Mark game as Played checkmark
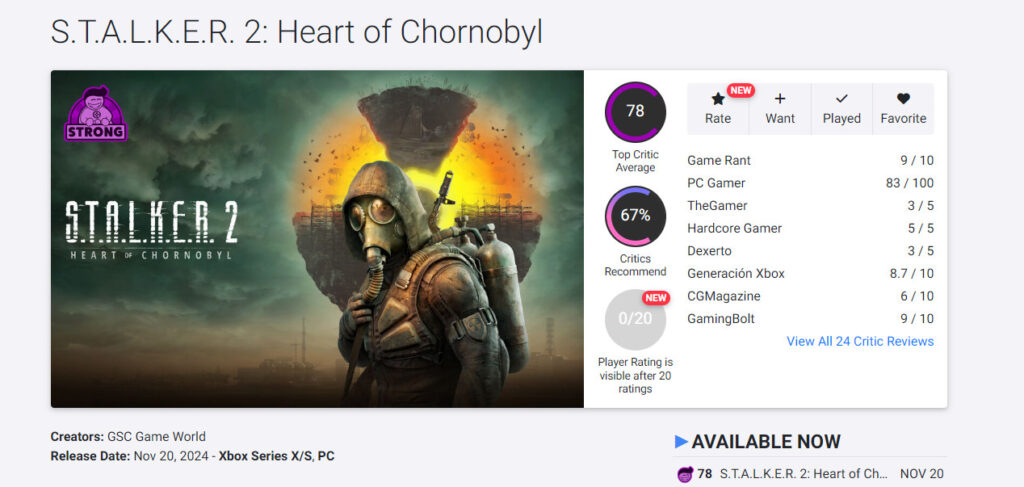Screen dimensions: 1024x487 [841, 99]
